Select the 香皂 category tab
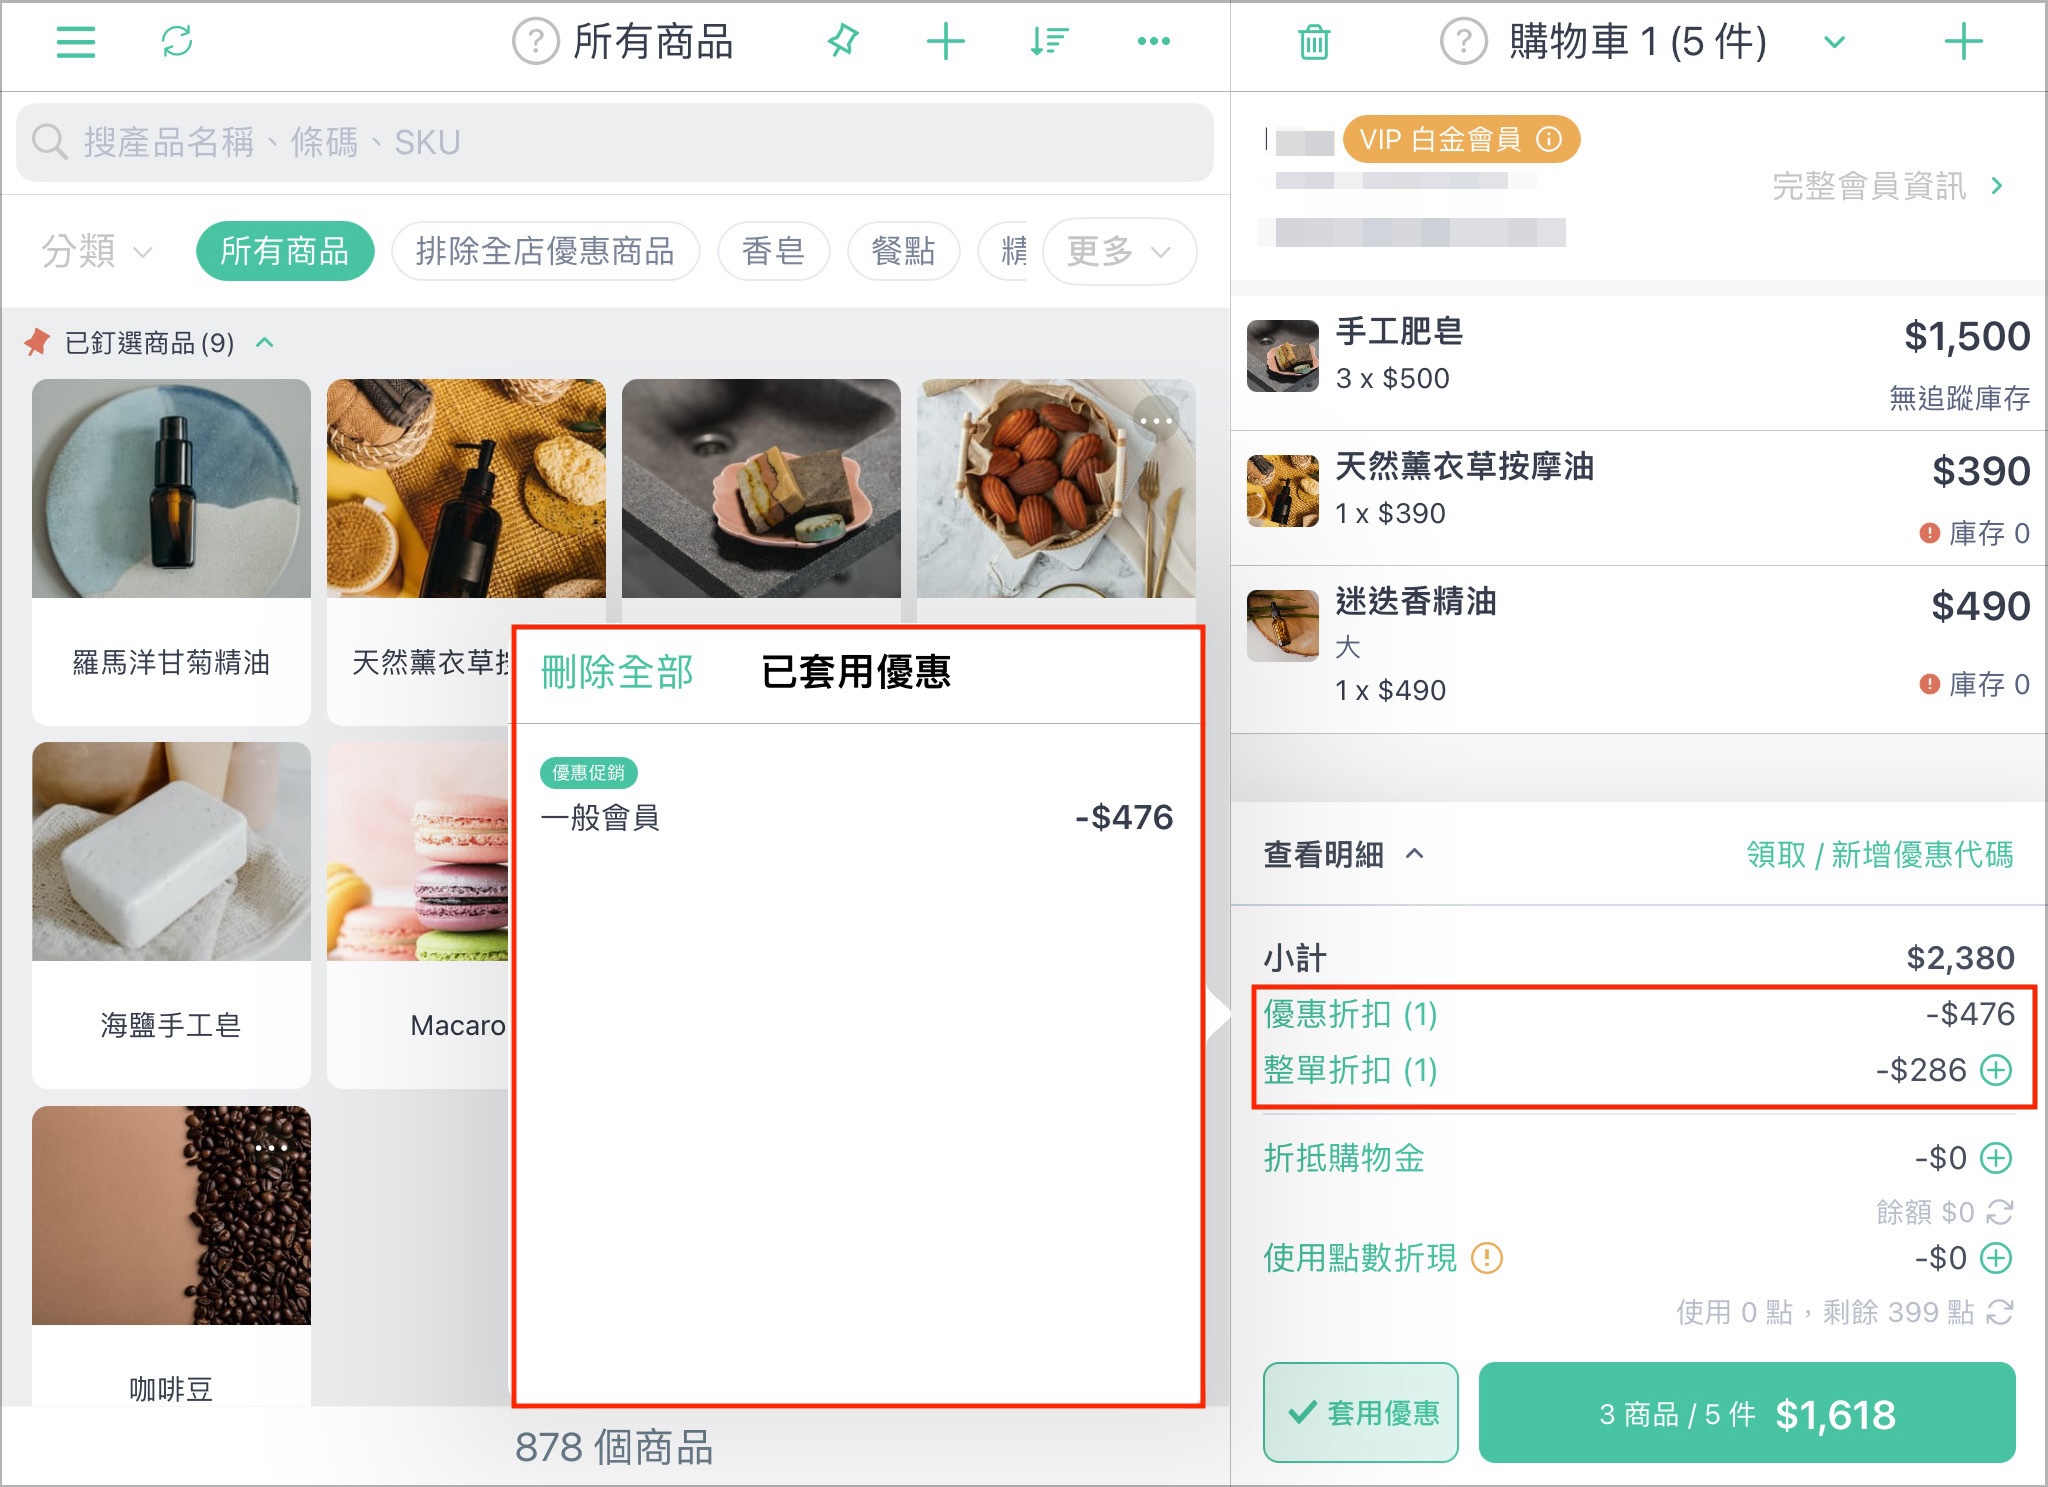 (773, 251)
